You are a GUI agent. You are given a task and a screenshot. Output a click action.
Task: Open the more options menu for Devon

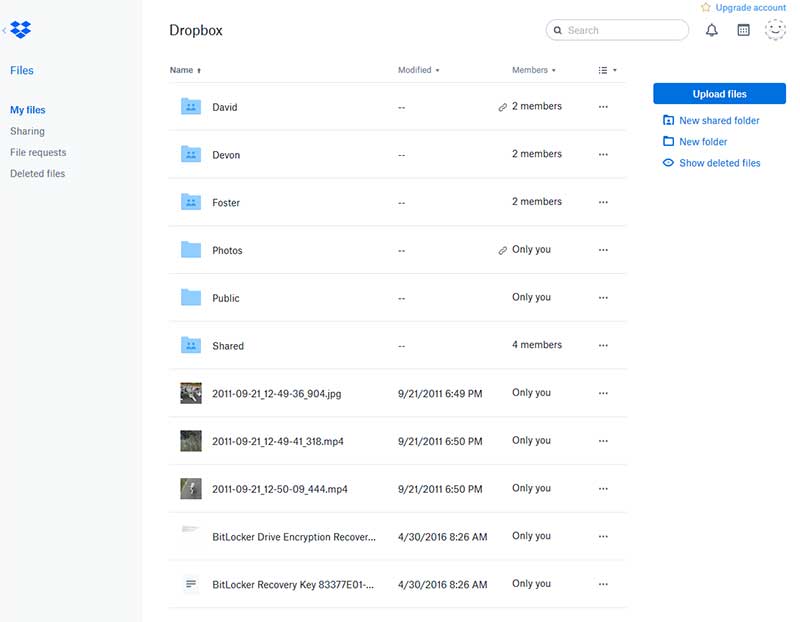603,155
